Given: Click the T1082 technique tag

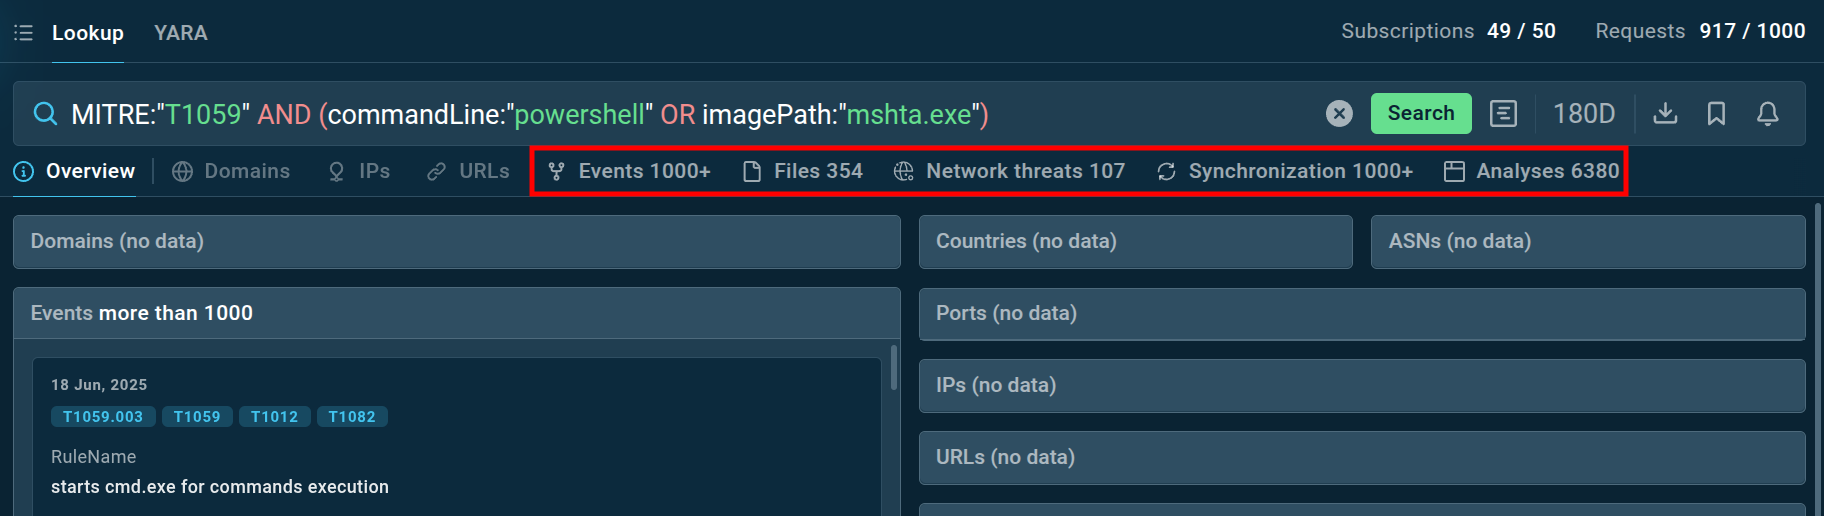Looking at the screenshot, I should pos(352,417).
